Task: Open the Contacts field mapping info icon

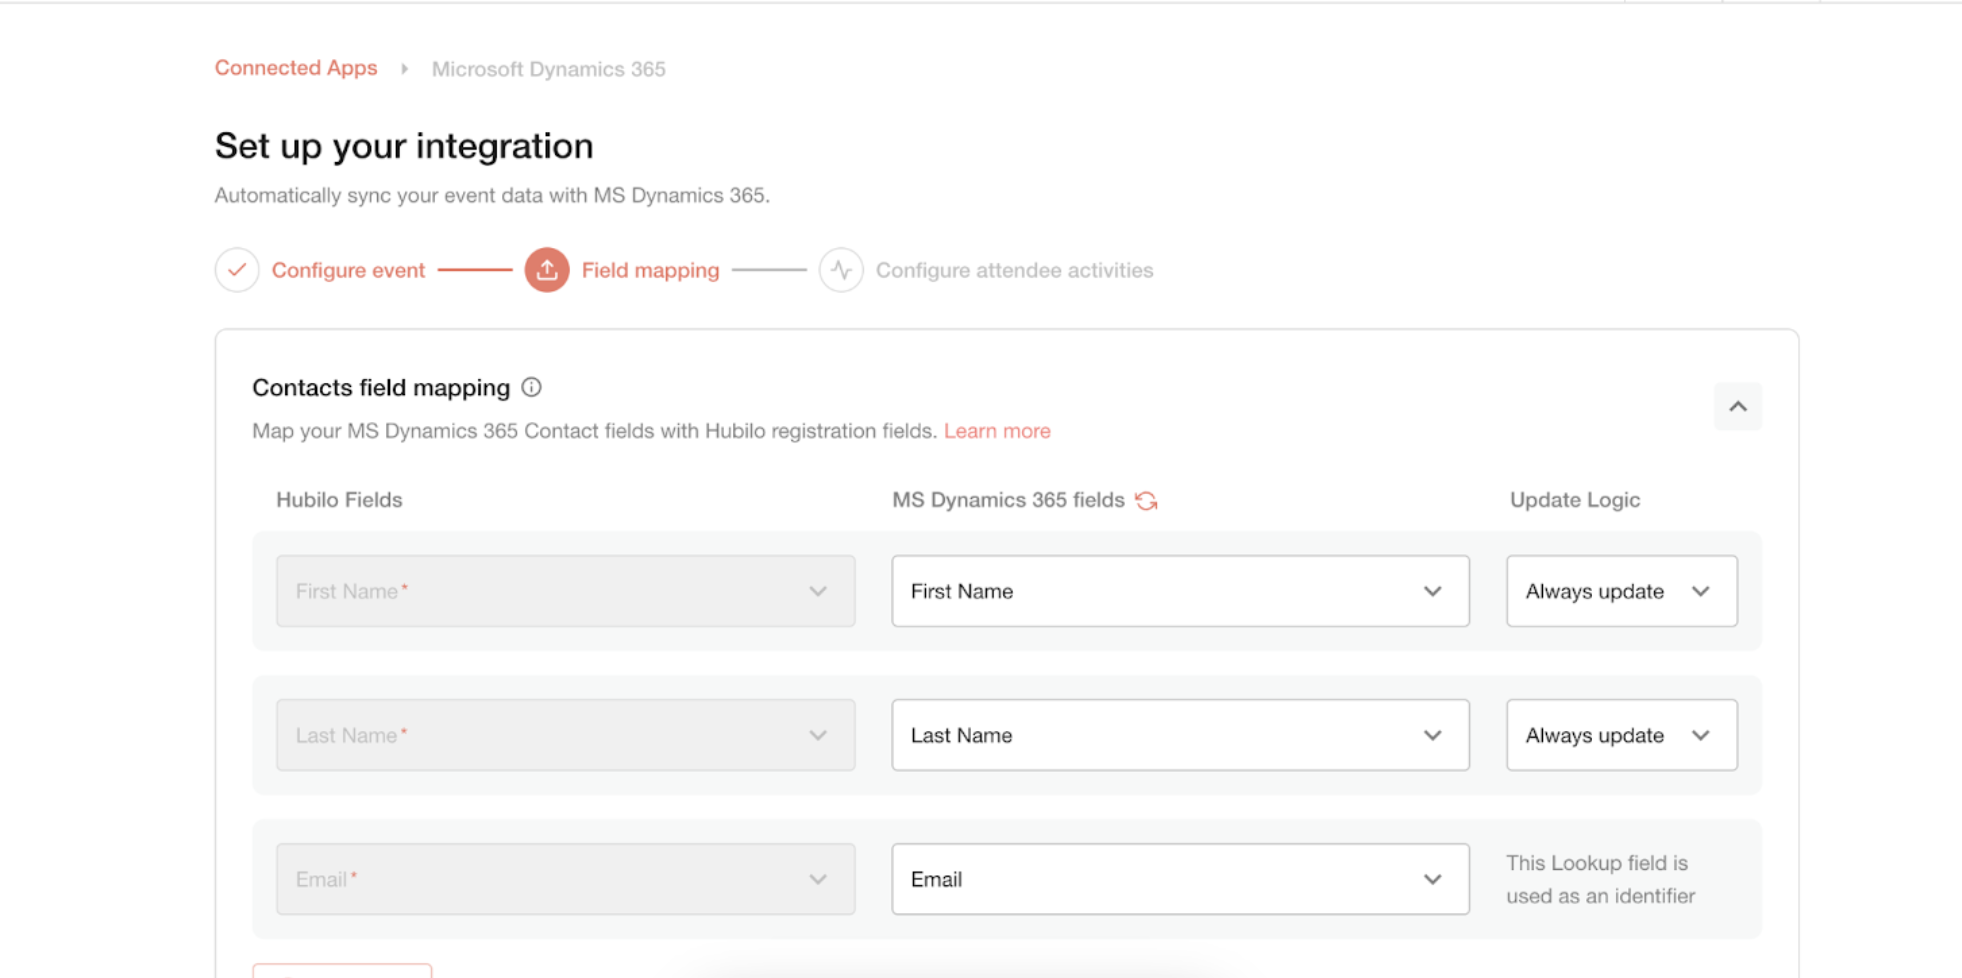Action: [x=532, y=387]
